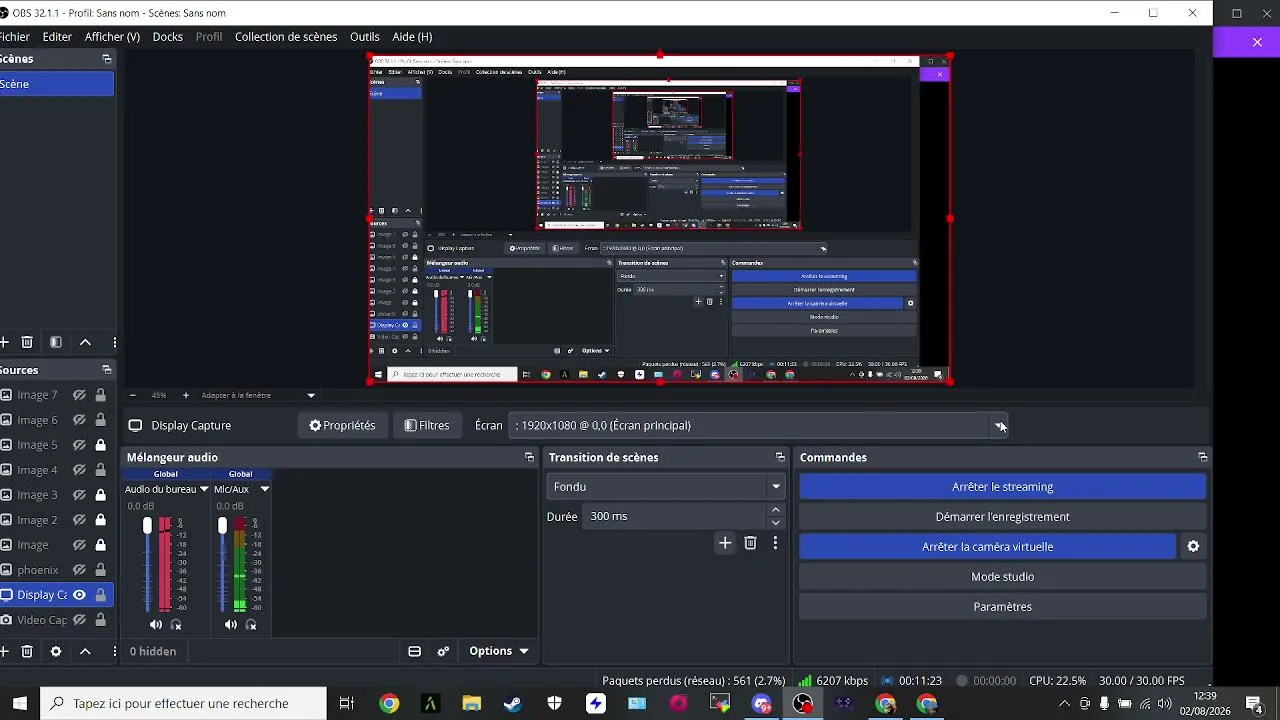This screenshot has width=1280, height=720.
Task: Add a scene transition with the plus
Action: (x=725, y=543)
